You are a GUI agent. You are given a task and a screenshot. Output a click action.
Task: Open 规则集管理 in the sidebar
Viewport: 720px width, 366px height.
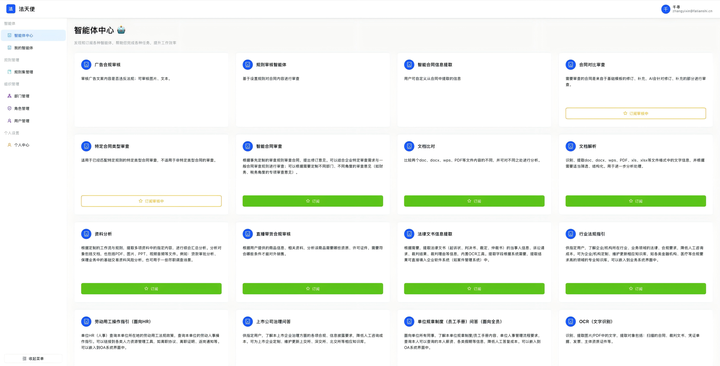(33, 72)
